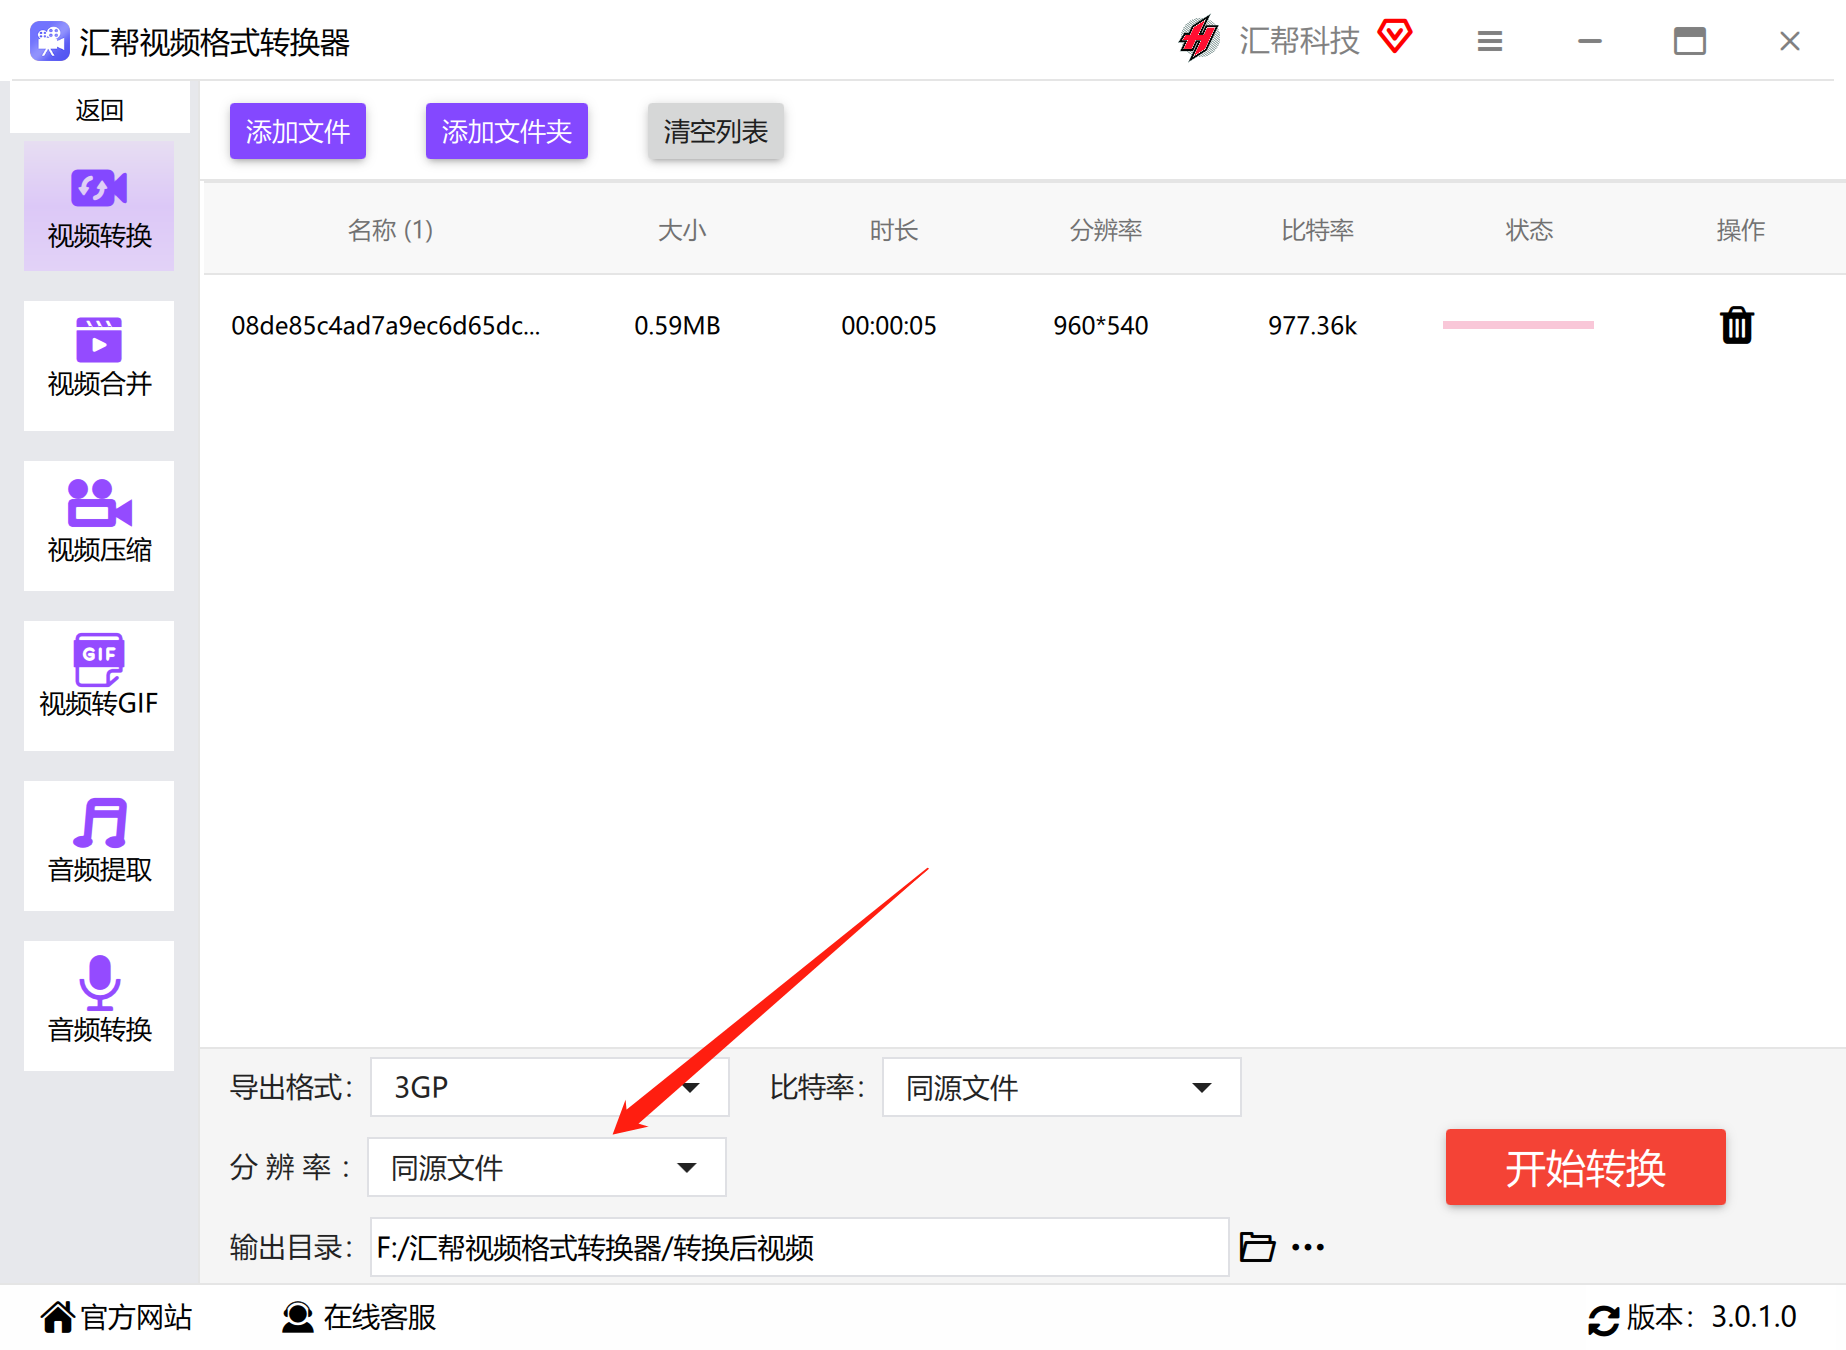Click the 版本: 3.0.1.0 text
Screen dimensions: 1846x1350
coord(1711,1317)
